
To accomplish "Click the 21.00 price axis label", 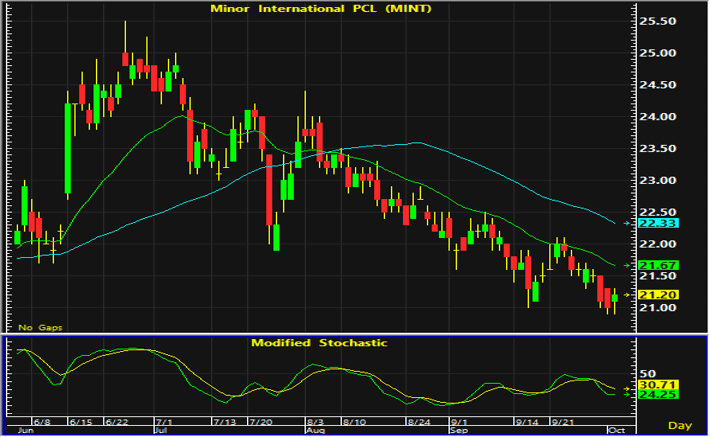I will tap(657, 308).
